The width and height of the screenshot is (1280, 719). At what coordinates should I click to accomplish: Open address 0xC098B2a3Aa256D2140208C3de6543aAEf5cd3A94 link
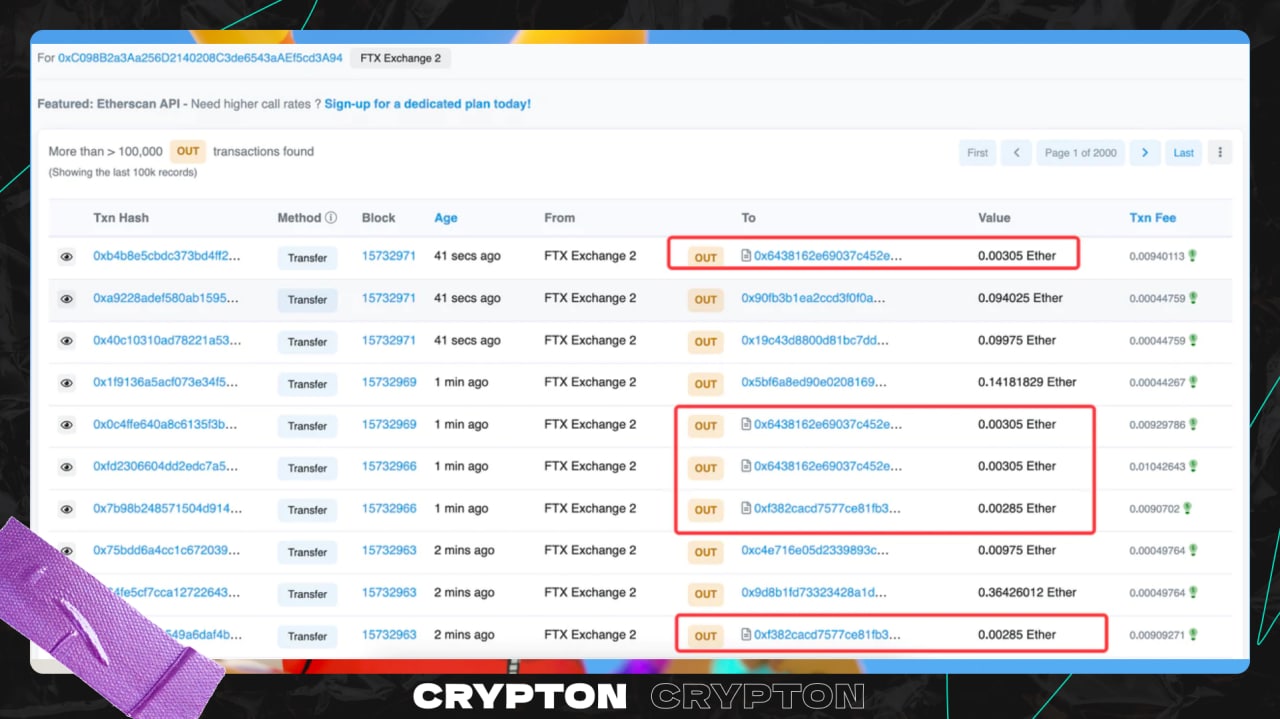200,58
